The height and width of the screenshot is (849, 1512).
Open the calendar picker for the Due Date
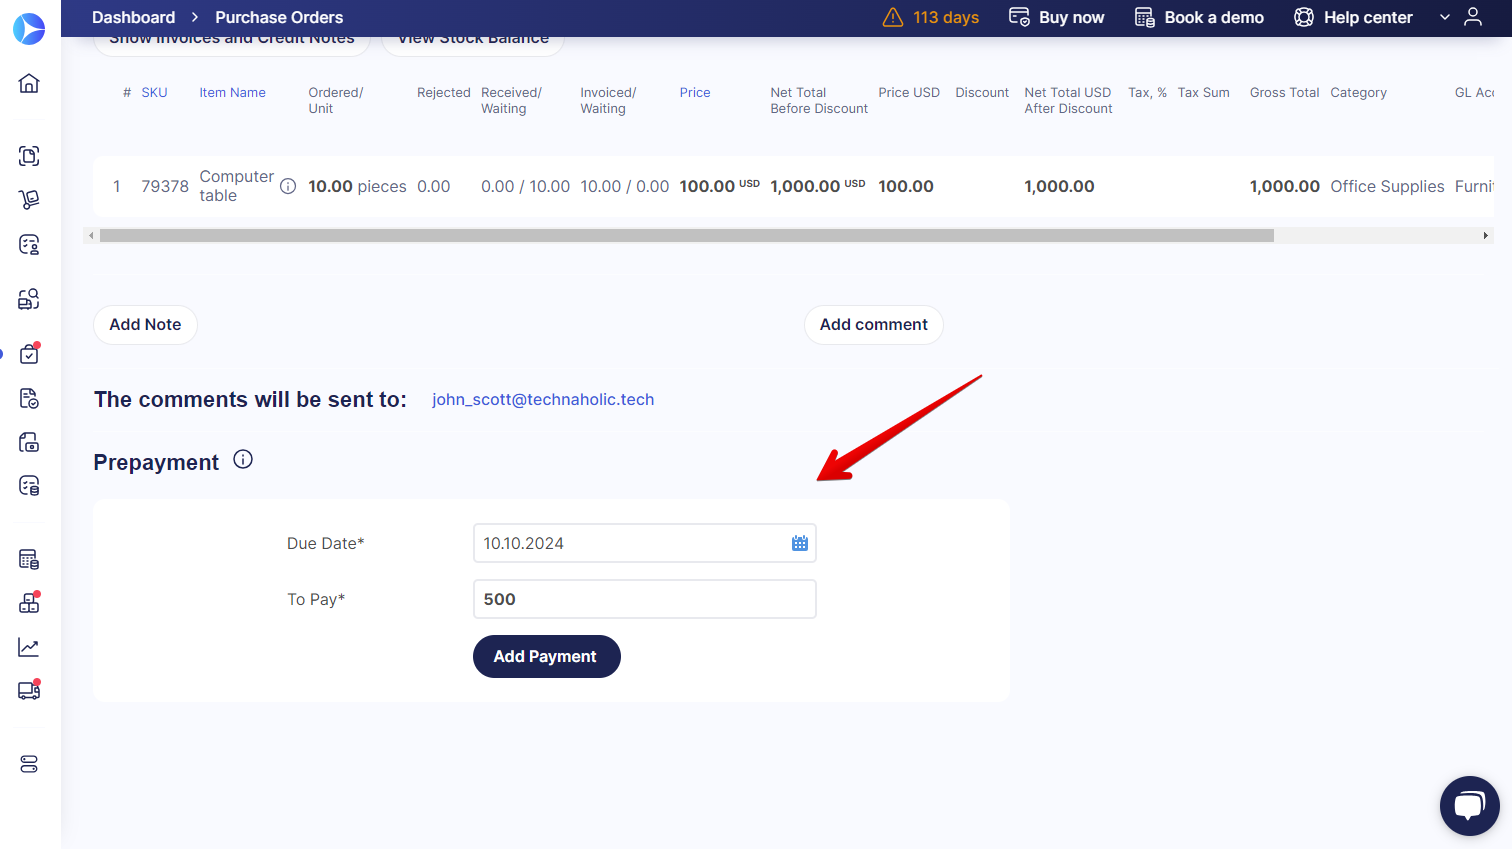[799, 543]
